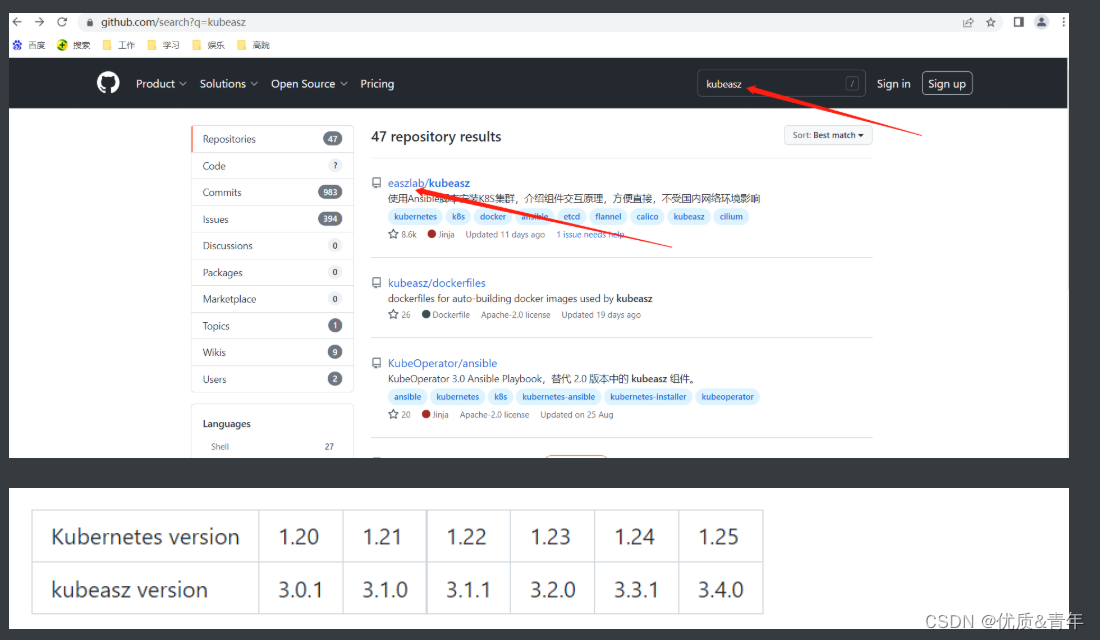
Task: Open the browser three-dot menu
Action: point(1064,22)
